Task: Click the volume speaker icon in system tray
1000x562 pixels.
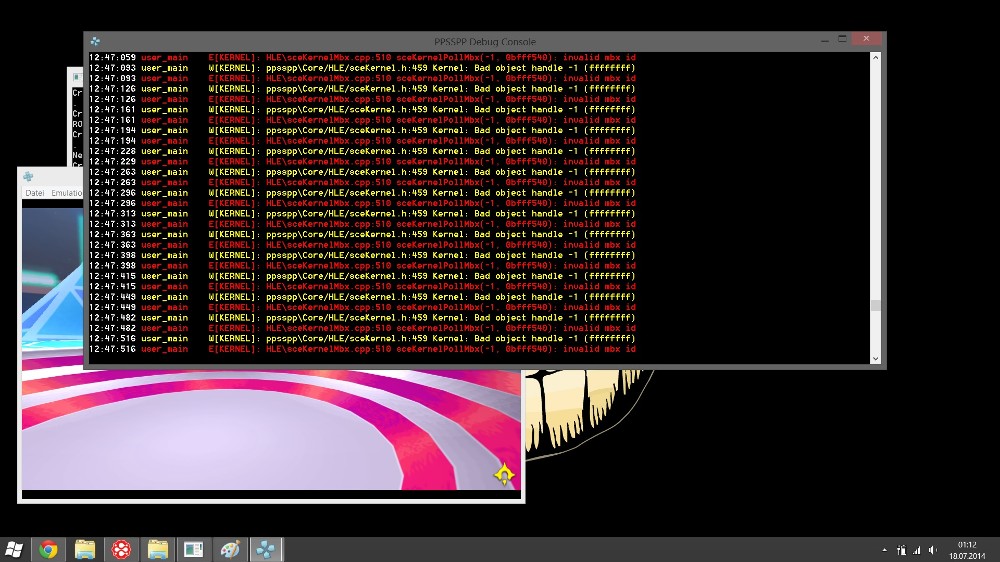Action: click(x=933, y=550)
